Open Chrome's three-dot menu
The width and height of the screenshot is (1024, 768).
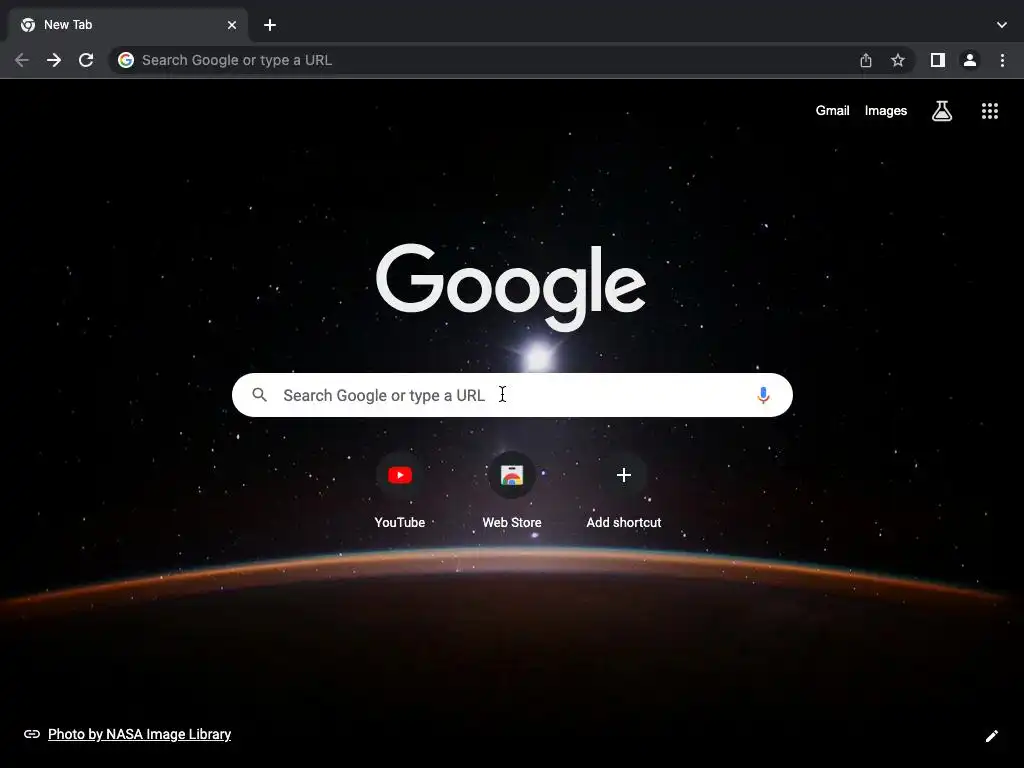coord(1002,60)
